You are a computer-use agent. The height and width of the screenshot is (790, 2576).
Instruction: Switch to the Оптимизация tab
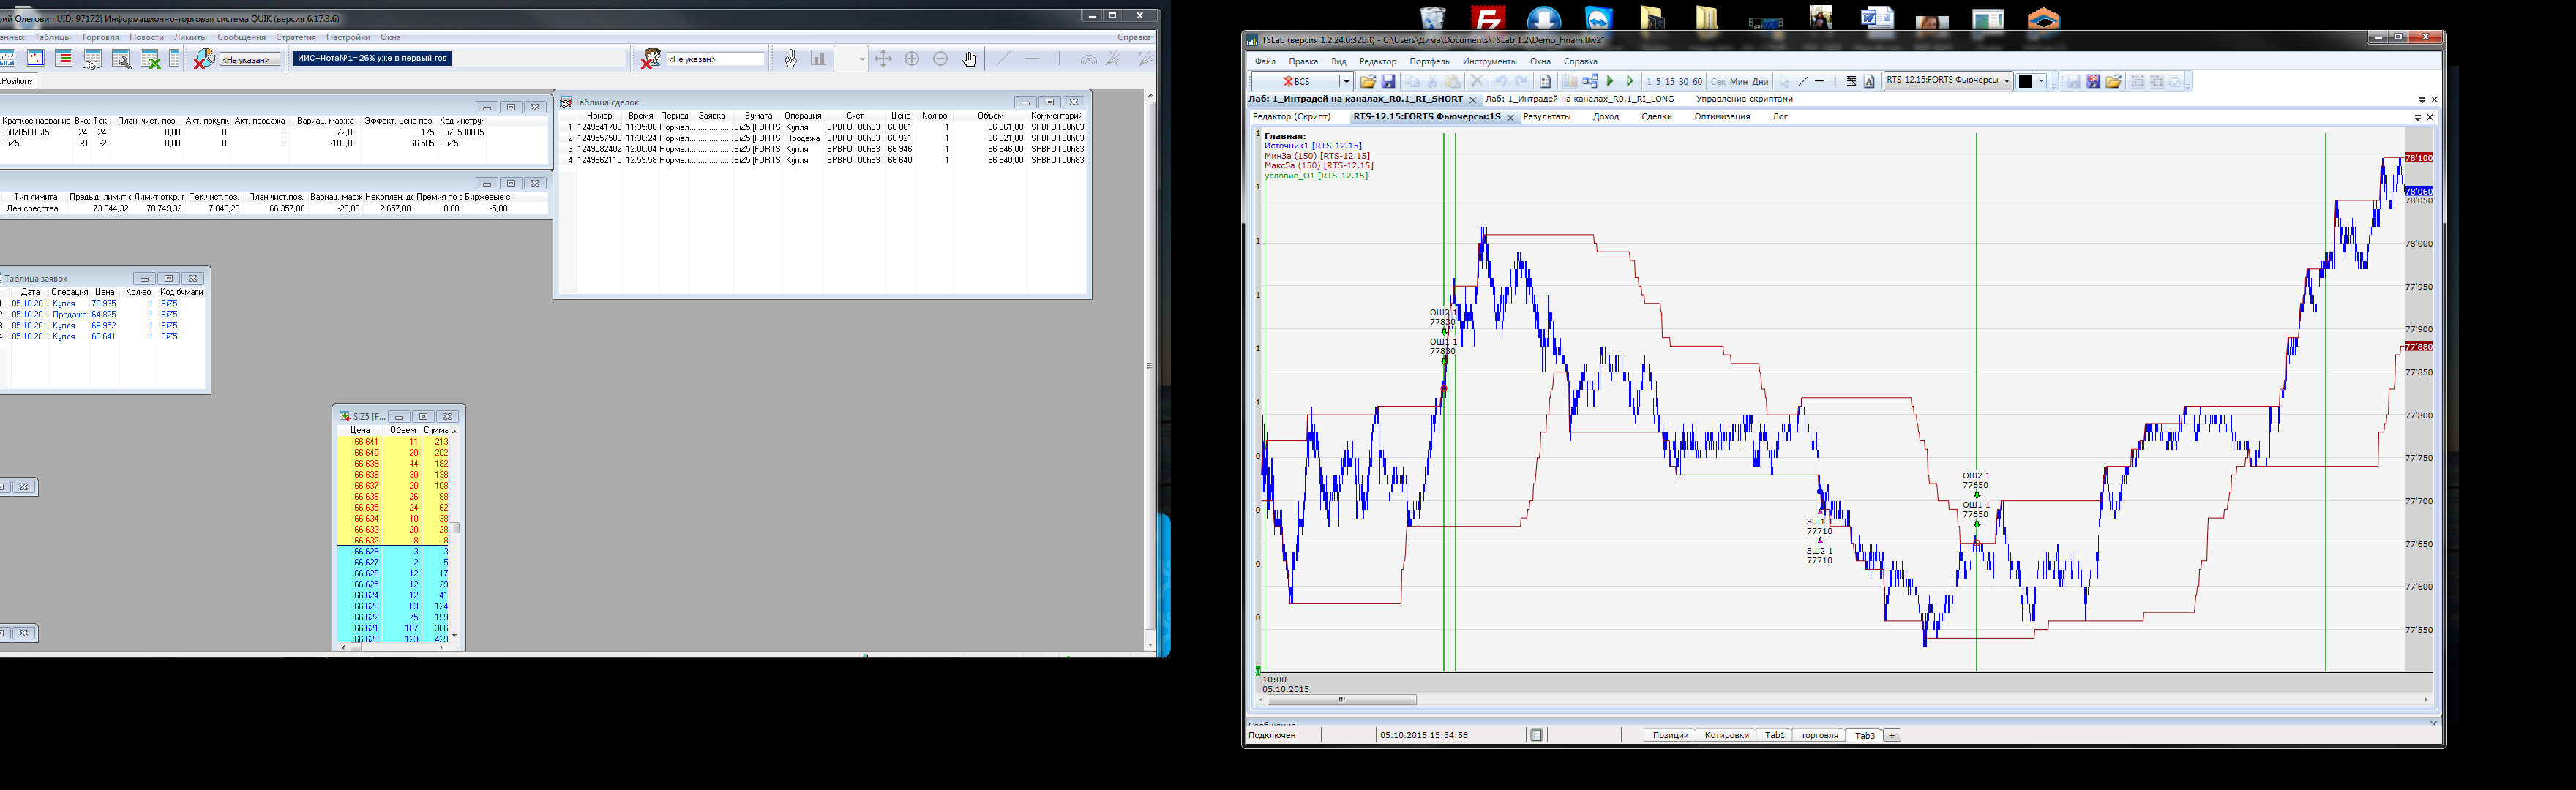click(x=1721, y=117)
